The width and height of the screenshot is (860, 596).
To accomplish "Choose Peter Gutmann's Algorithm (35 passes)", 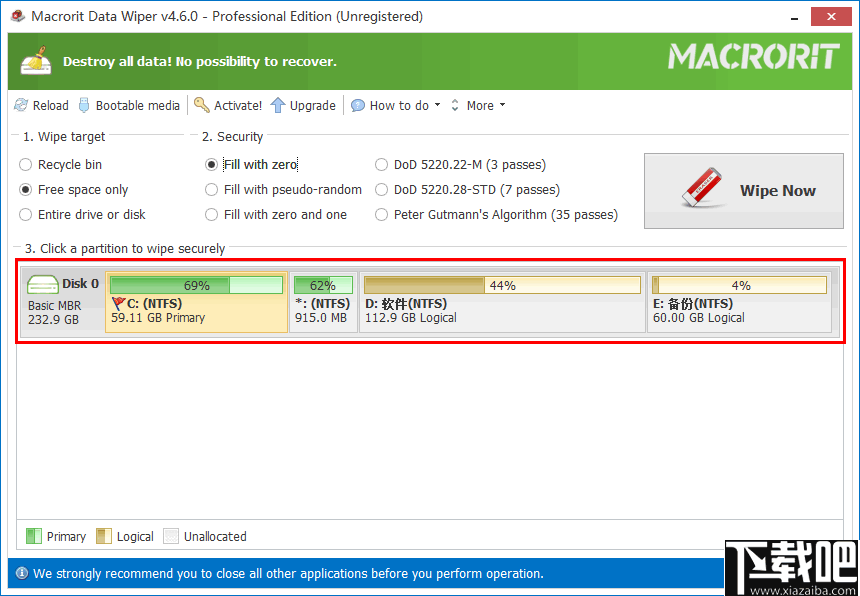I will [x=381, y=214].
